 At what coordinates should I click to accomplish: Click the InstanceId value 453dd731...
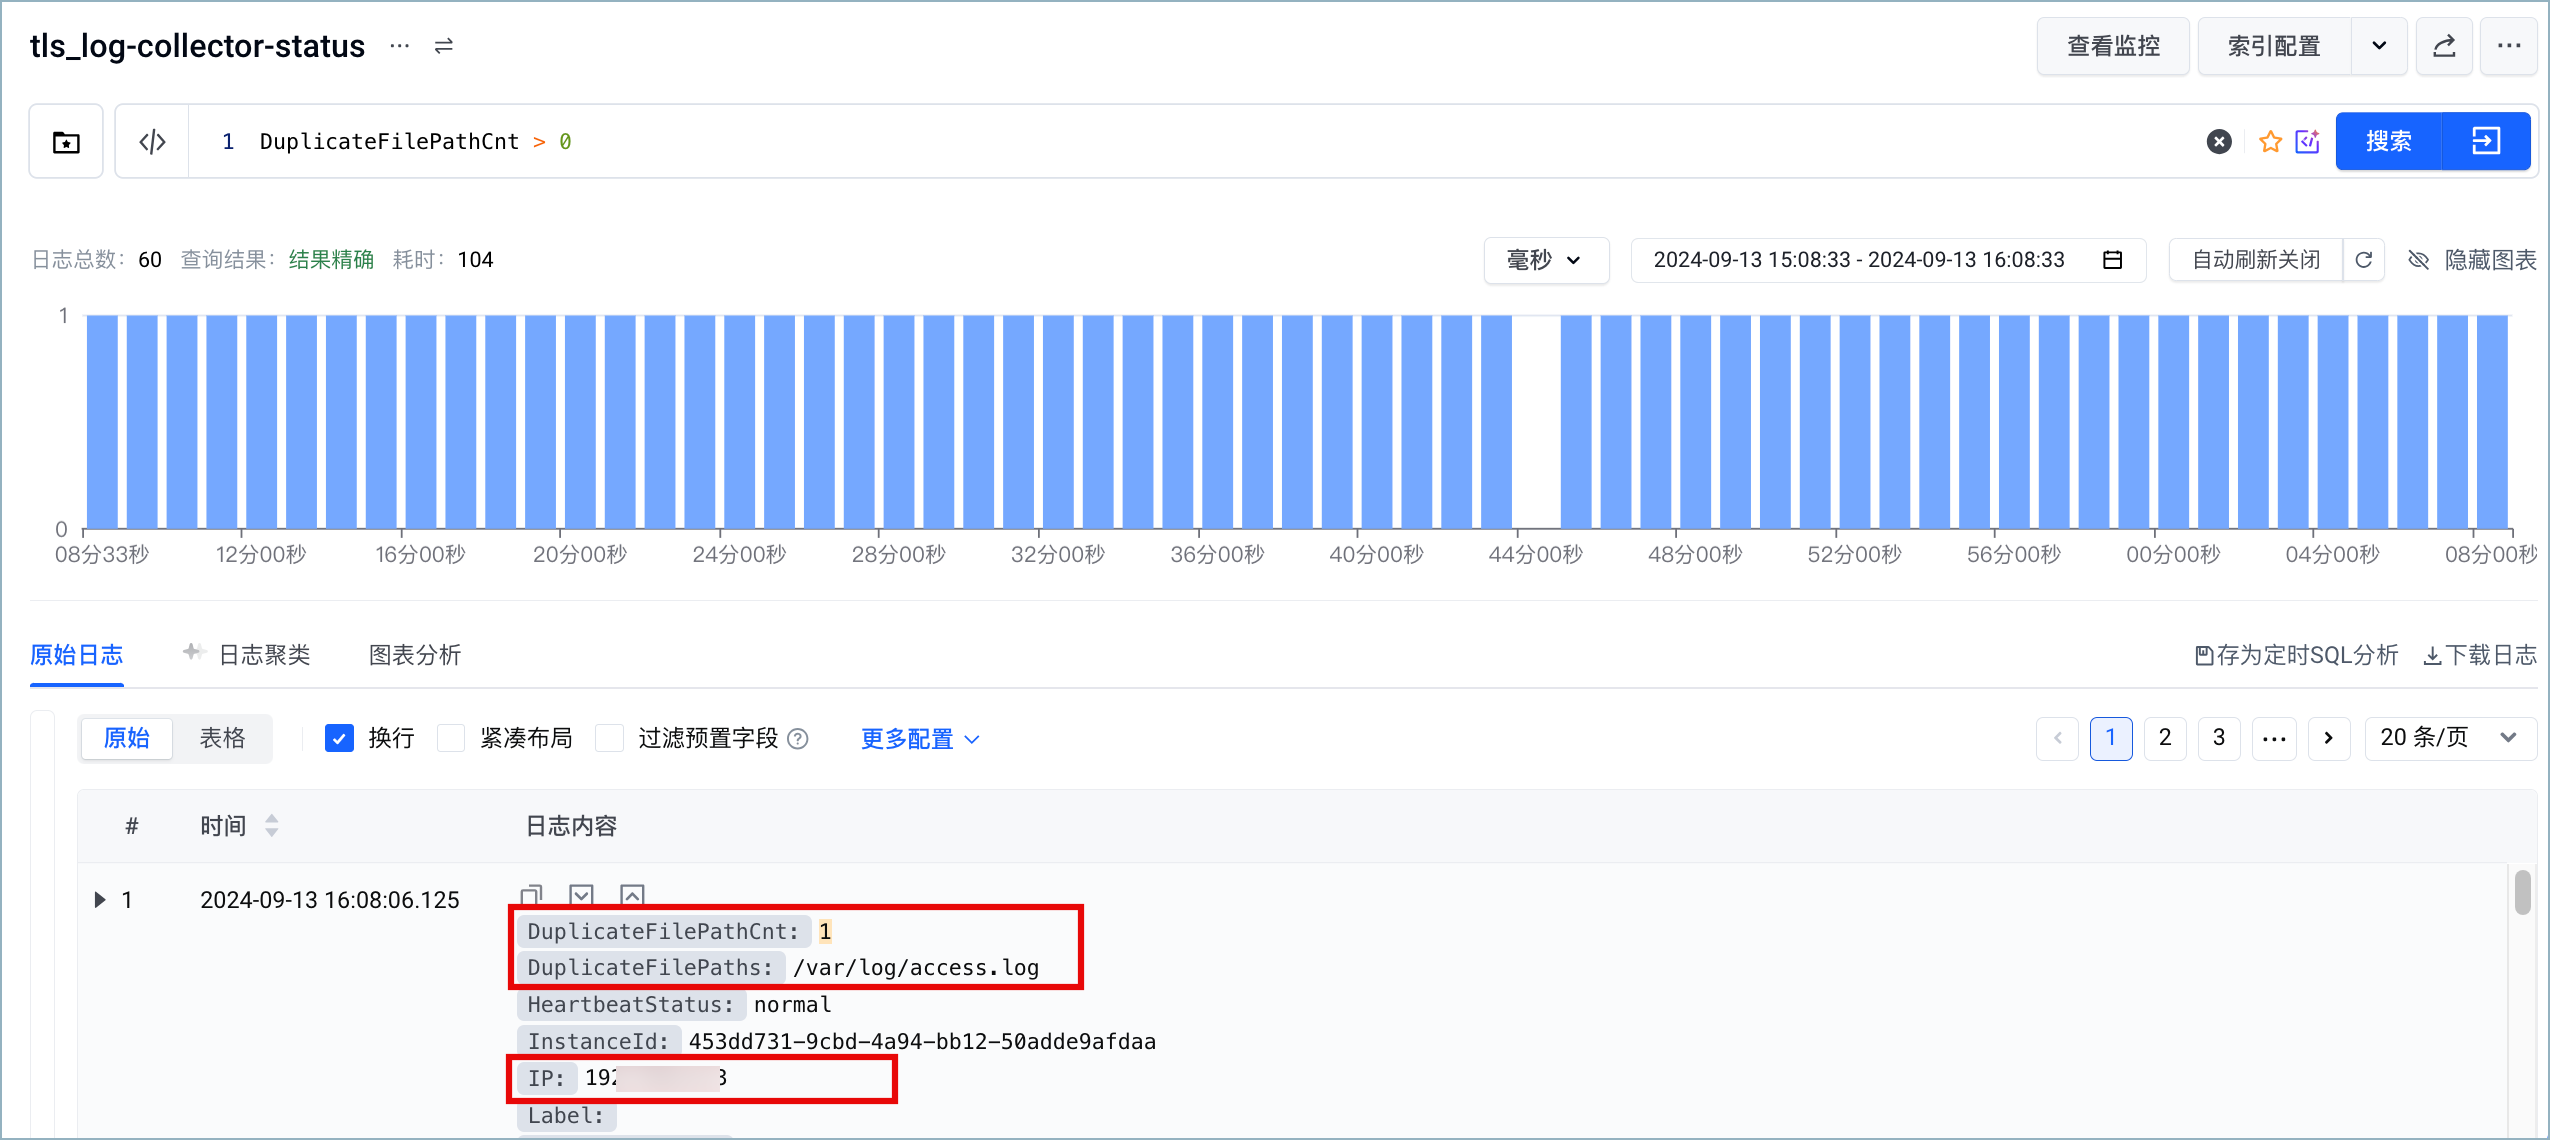pyautogui.click(x=922, y=1041)
